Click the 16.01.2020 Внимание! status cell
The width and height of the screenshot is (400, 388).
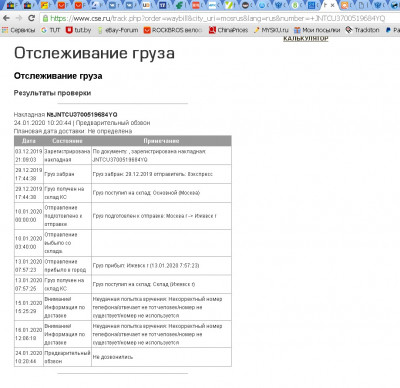click(67, 334)
